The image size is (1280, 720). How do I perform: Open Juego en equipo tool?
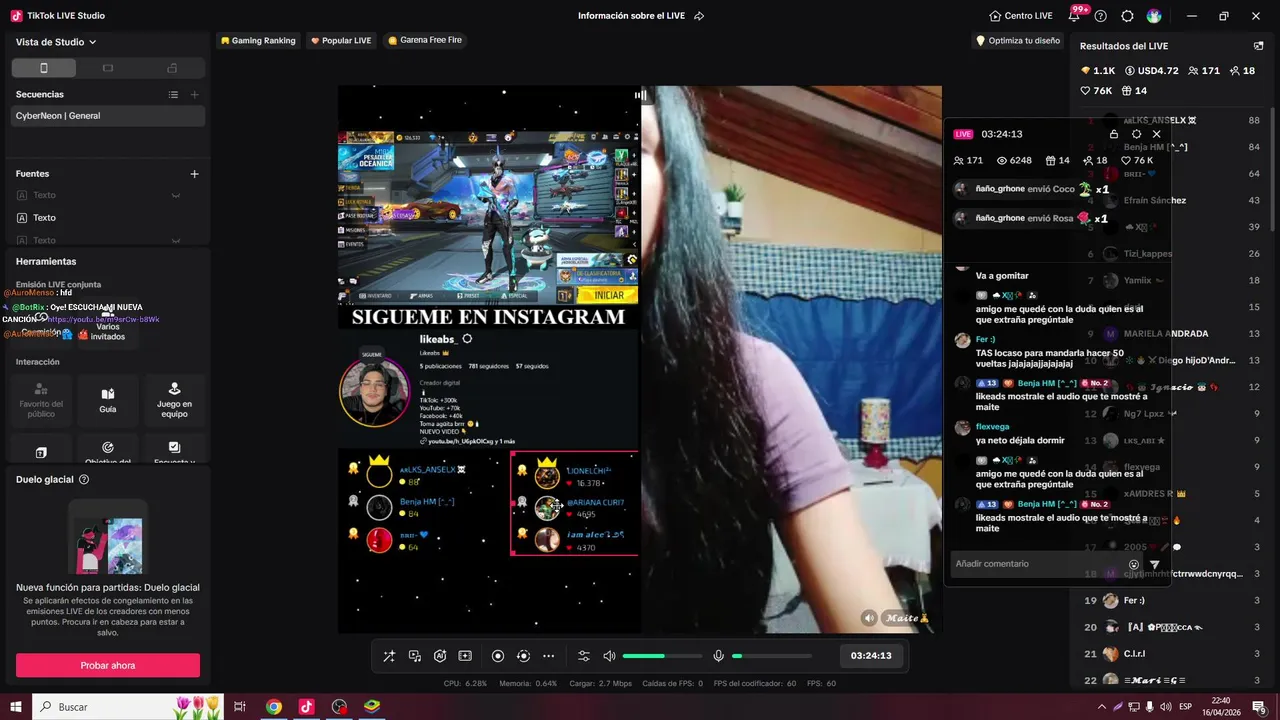(174, 399)
